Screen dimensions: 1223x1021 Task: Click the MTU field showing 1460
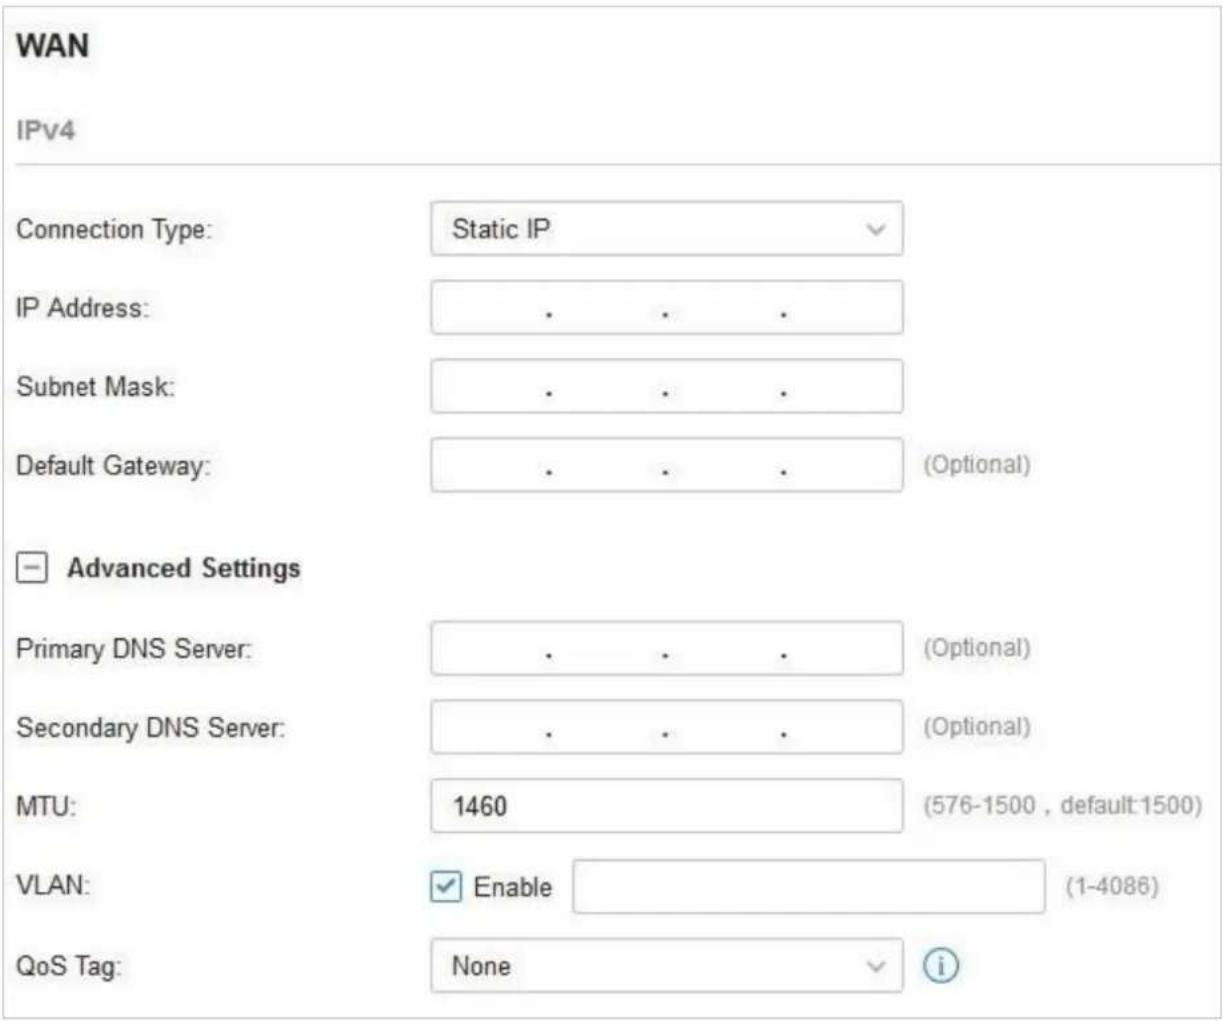click(x=666, y=806)
